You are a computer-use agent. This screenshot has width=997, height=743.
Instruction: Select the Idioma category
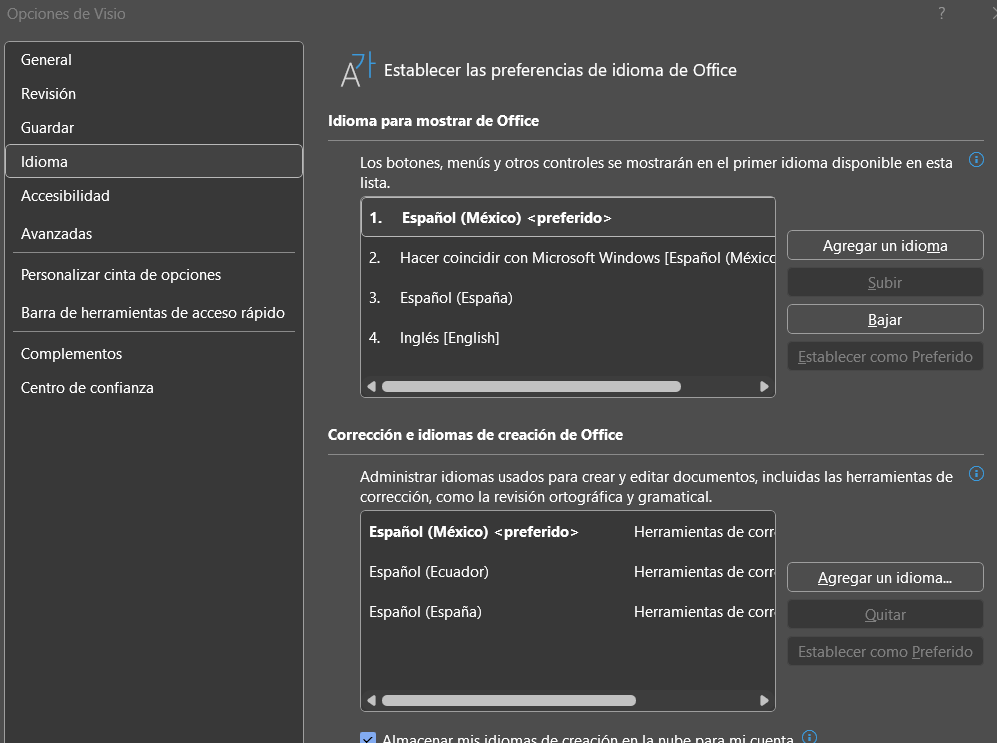point(153,161)
